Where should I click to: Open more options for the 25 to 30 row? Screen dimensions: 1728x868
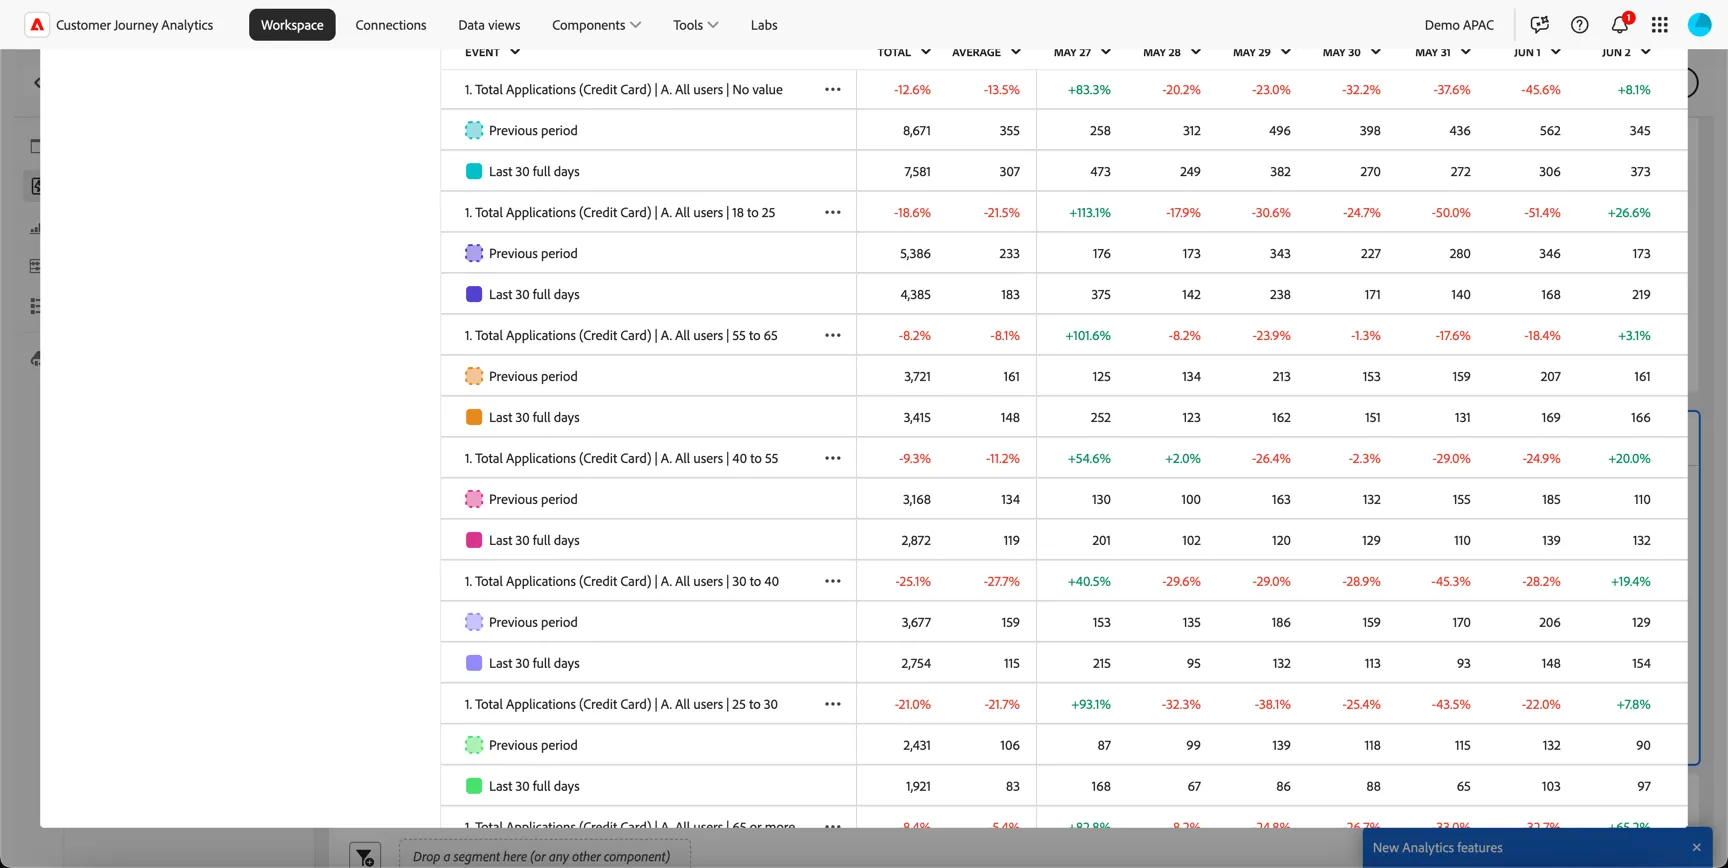(x=832, y=705)
